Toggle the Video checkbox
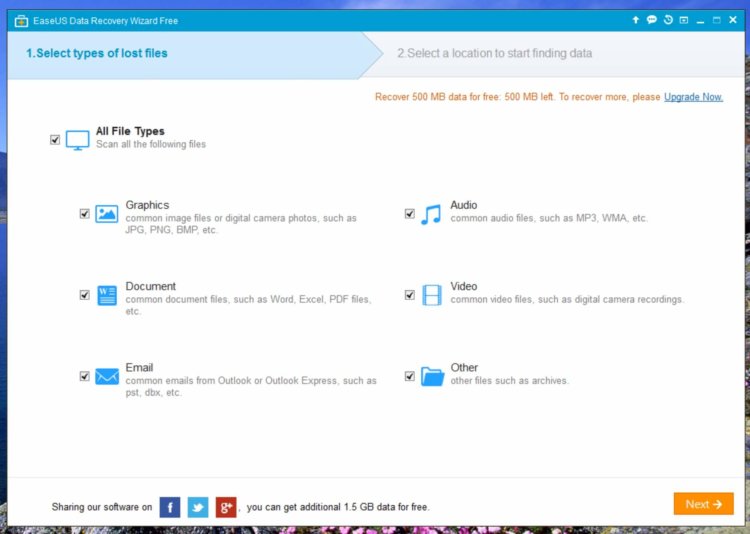This screenshot has height=534, width=750. click(x=409, y=295)
